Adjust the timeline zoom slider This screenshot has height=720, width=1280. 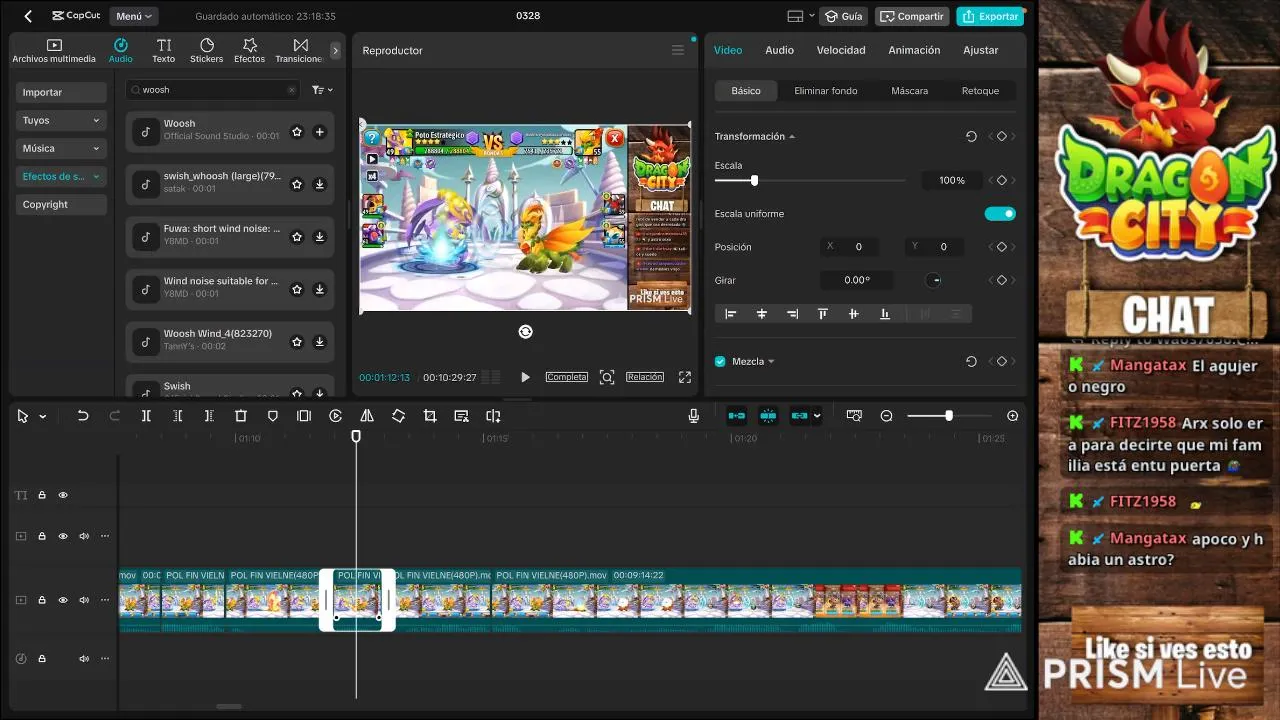[948, 416]
